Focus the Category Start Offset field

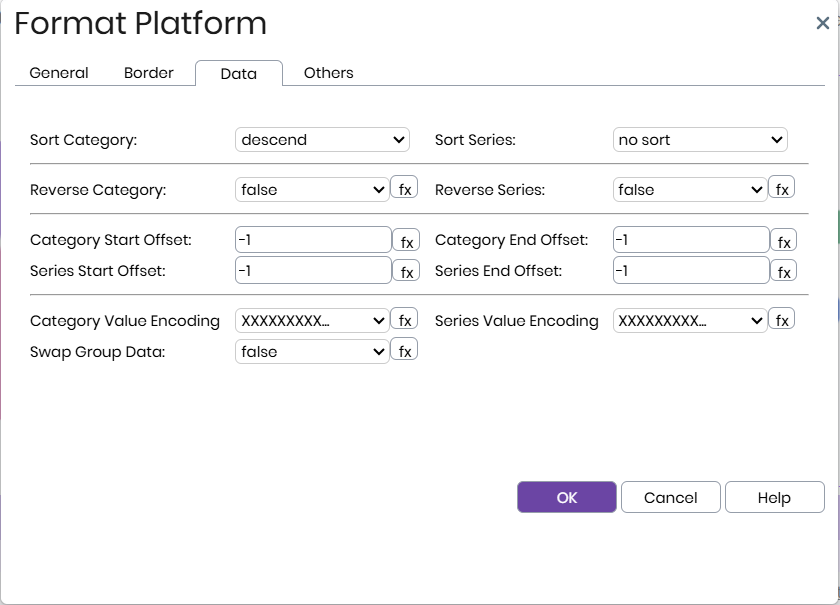click(313, 240)
